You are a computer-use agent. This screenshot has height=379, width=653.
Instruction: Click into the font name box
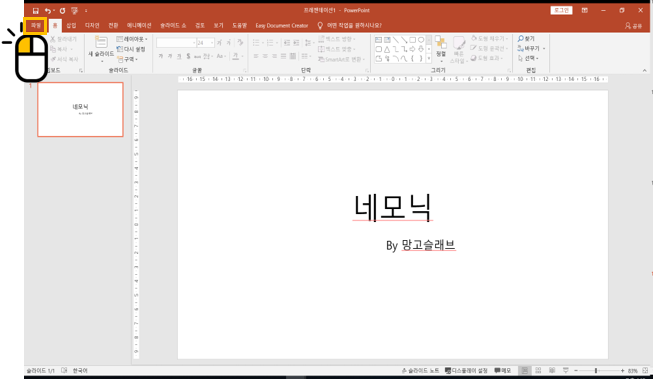[176, 42]
